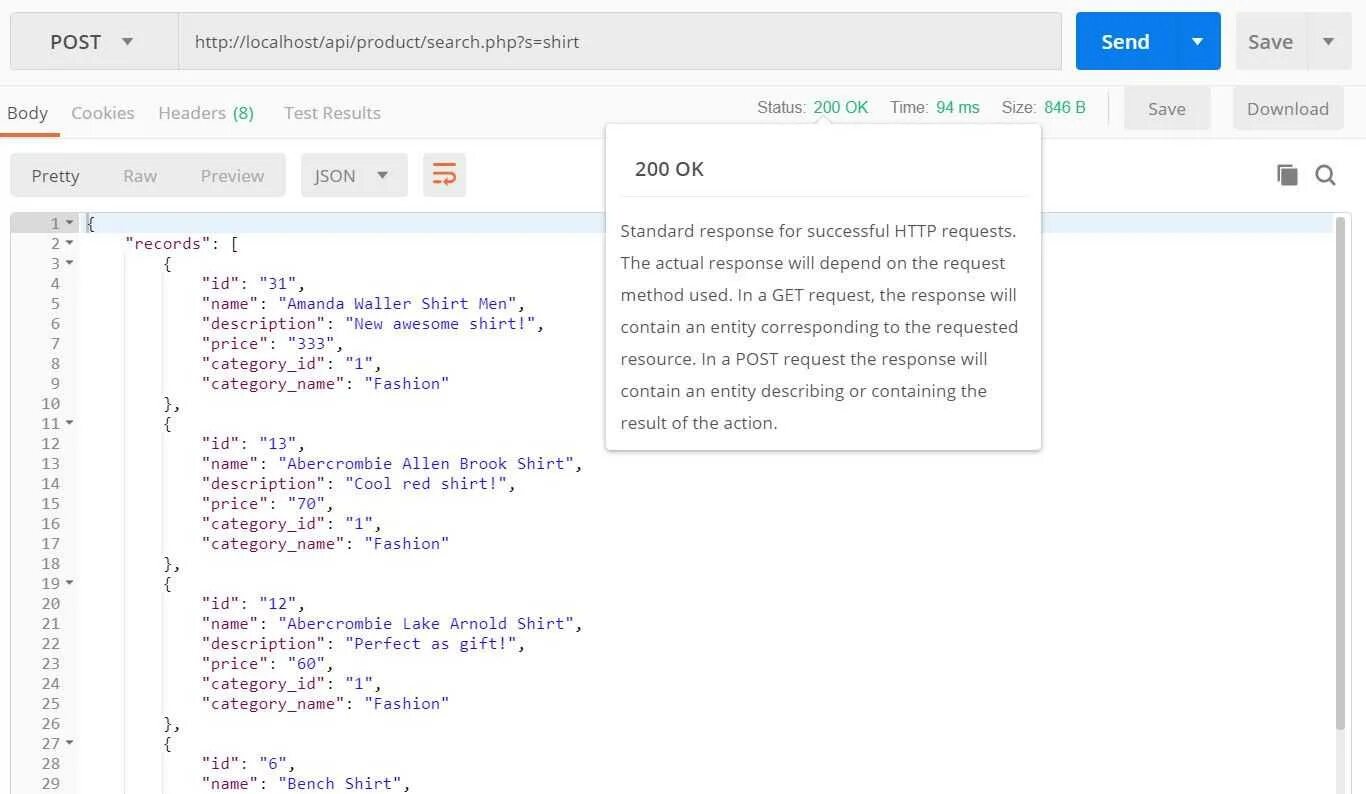Click the blue Send button
Screen dimensions: 1366x794
coord(1125,41)
